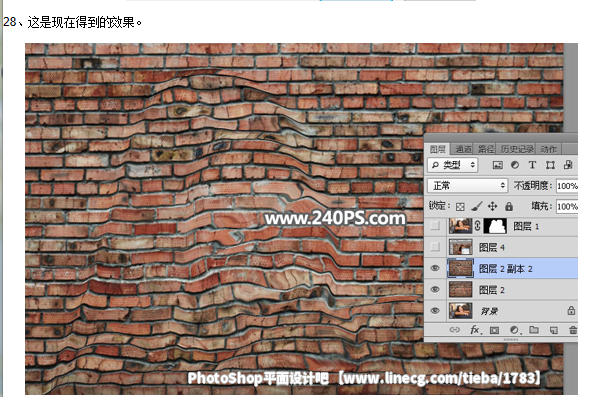This screenshot has width=596, height=397.
Task: Filter layers by shape icon
Action: pyautogui.click(x=550, y=165)
